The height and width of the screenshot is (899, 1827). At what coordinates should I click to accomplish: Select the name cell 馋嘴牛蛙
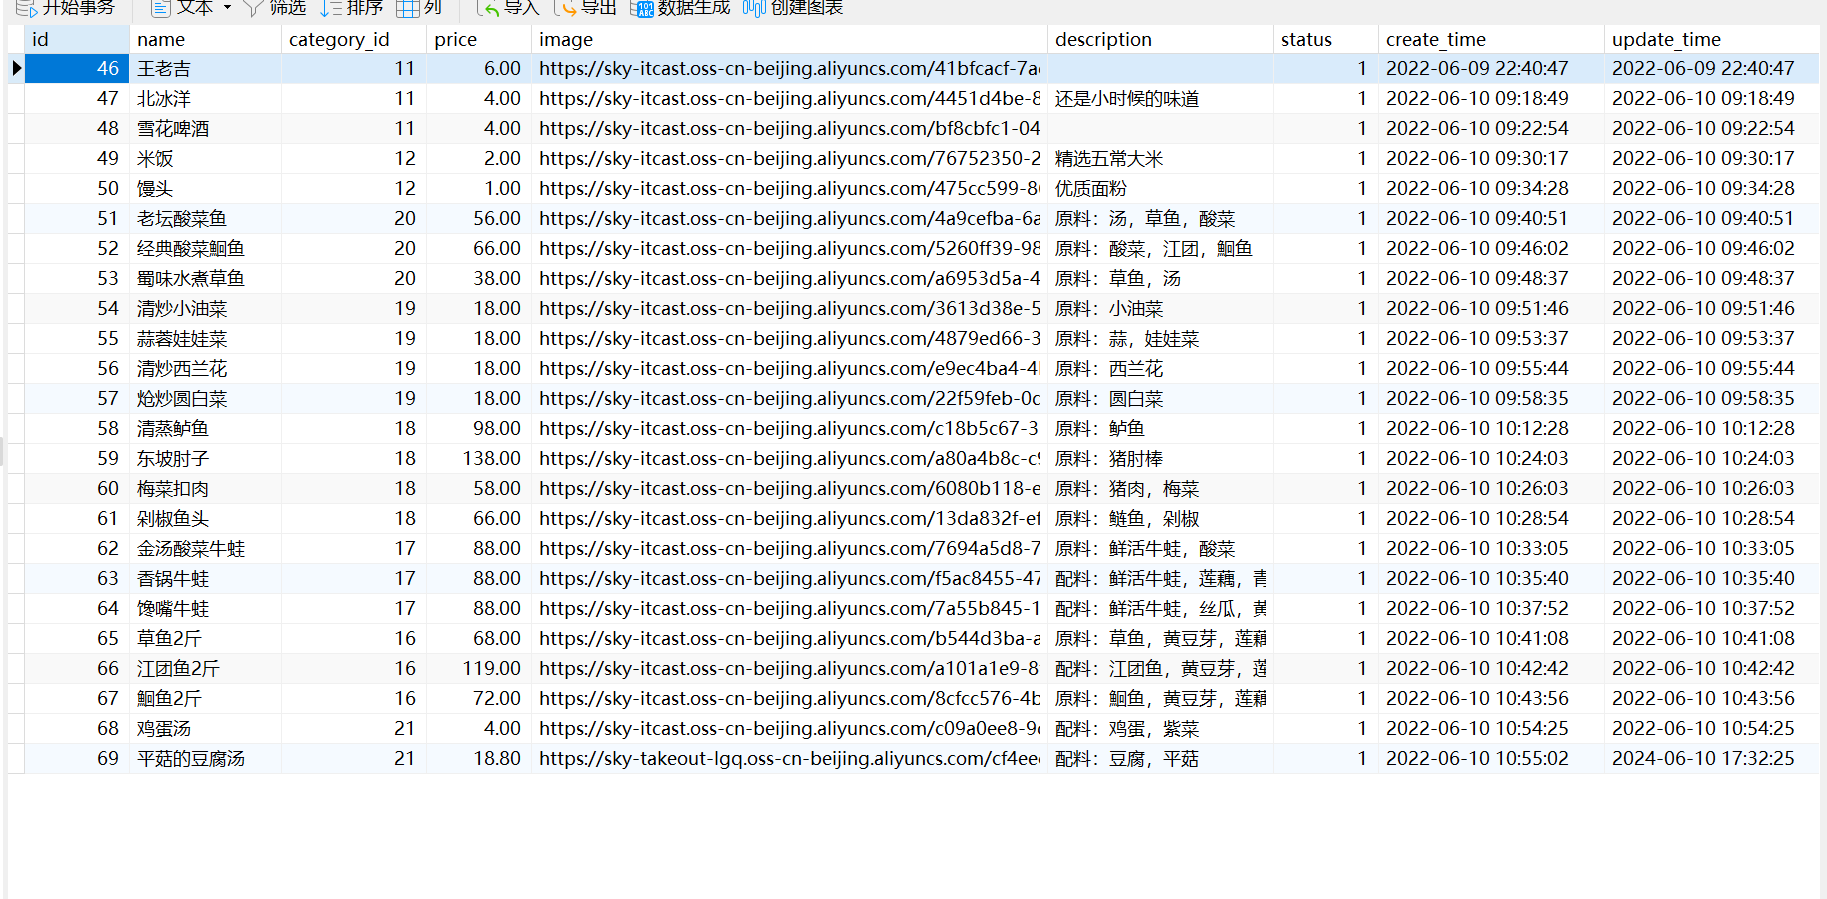(205, 608)
